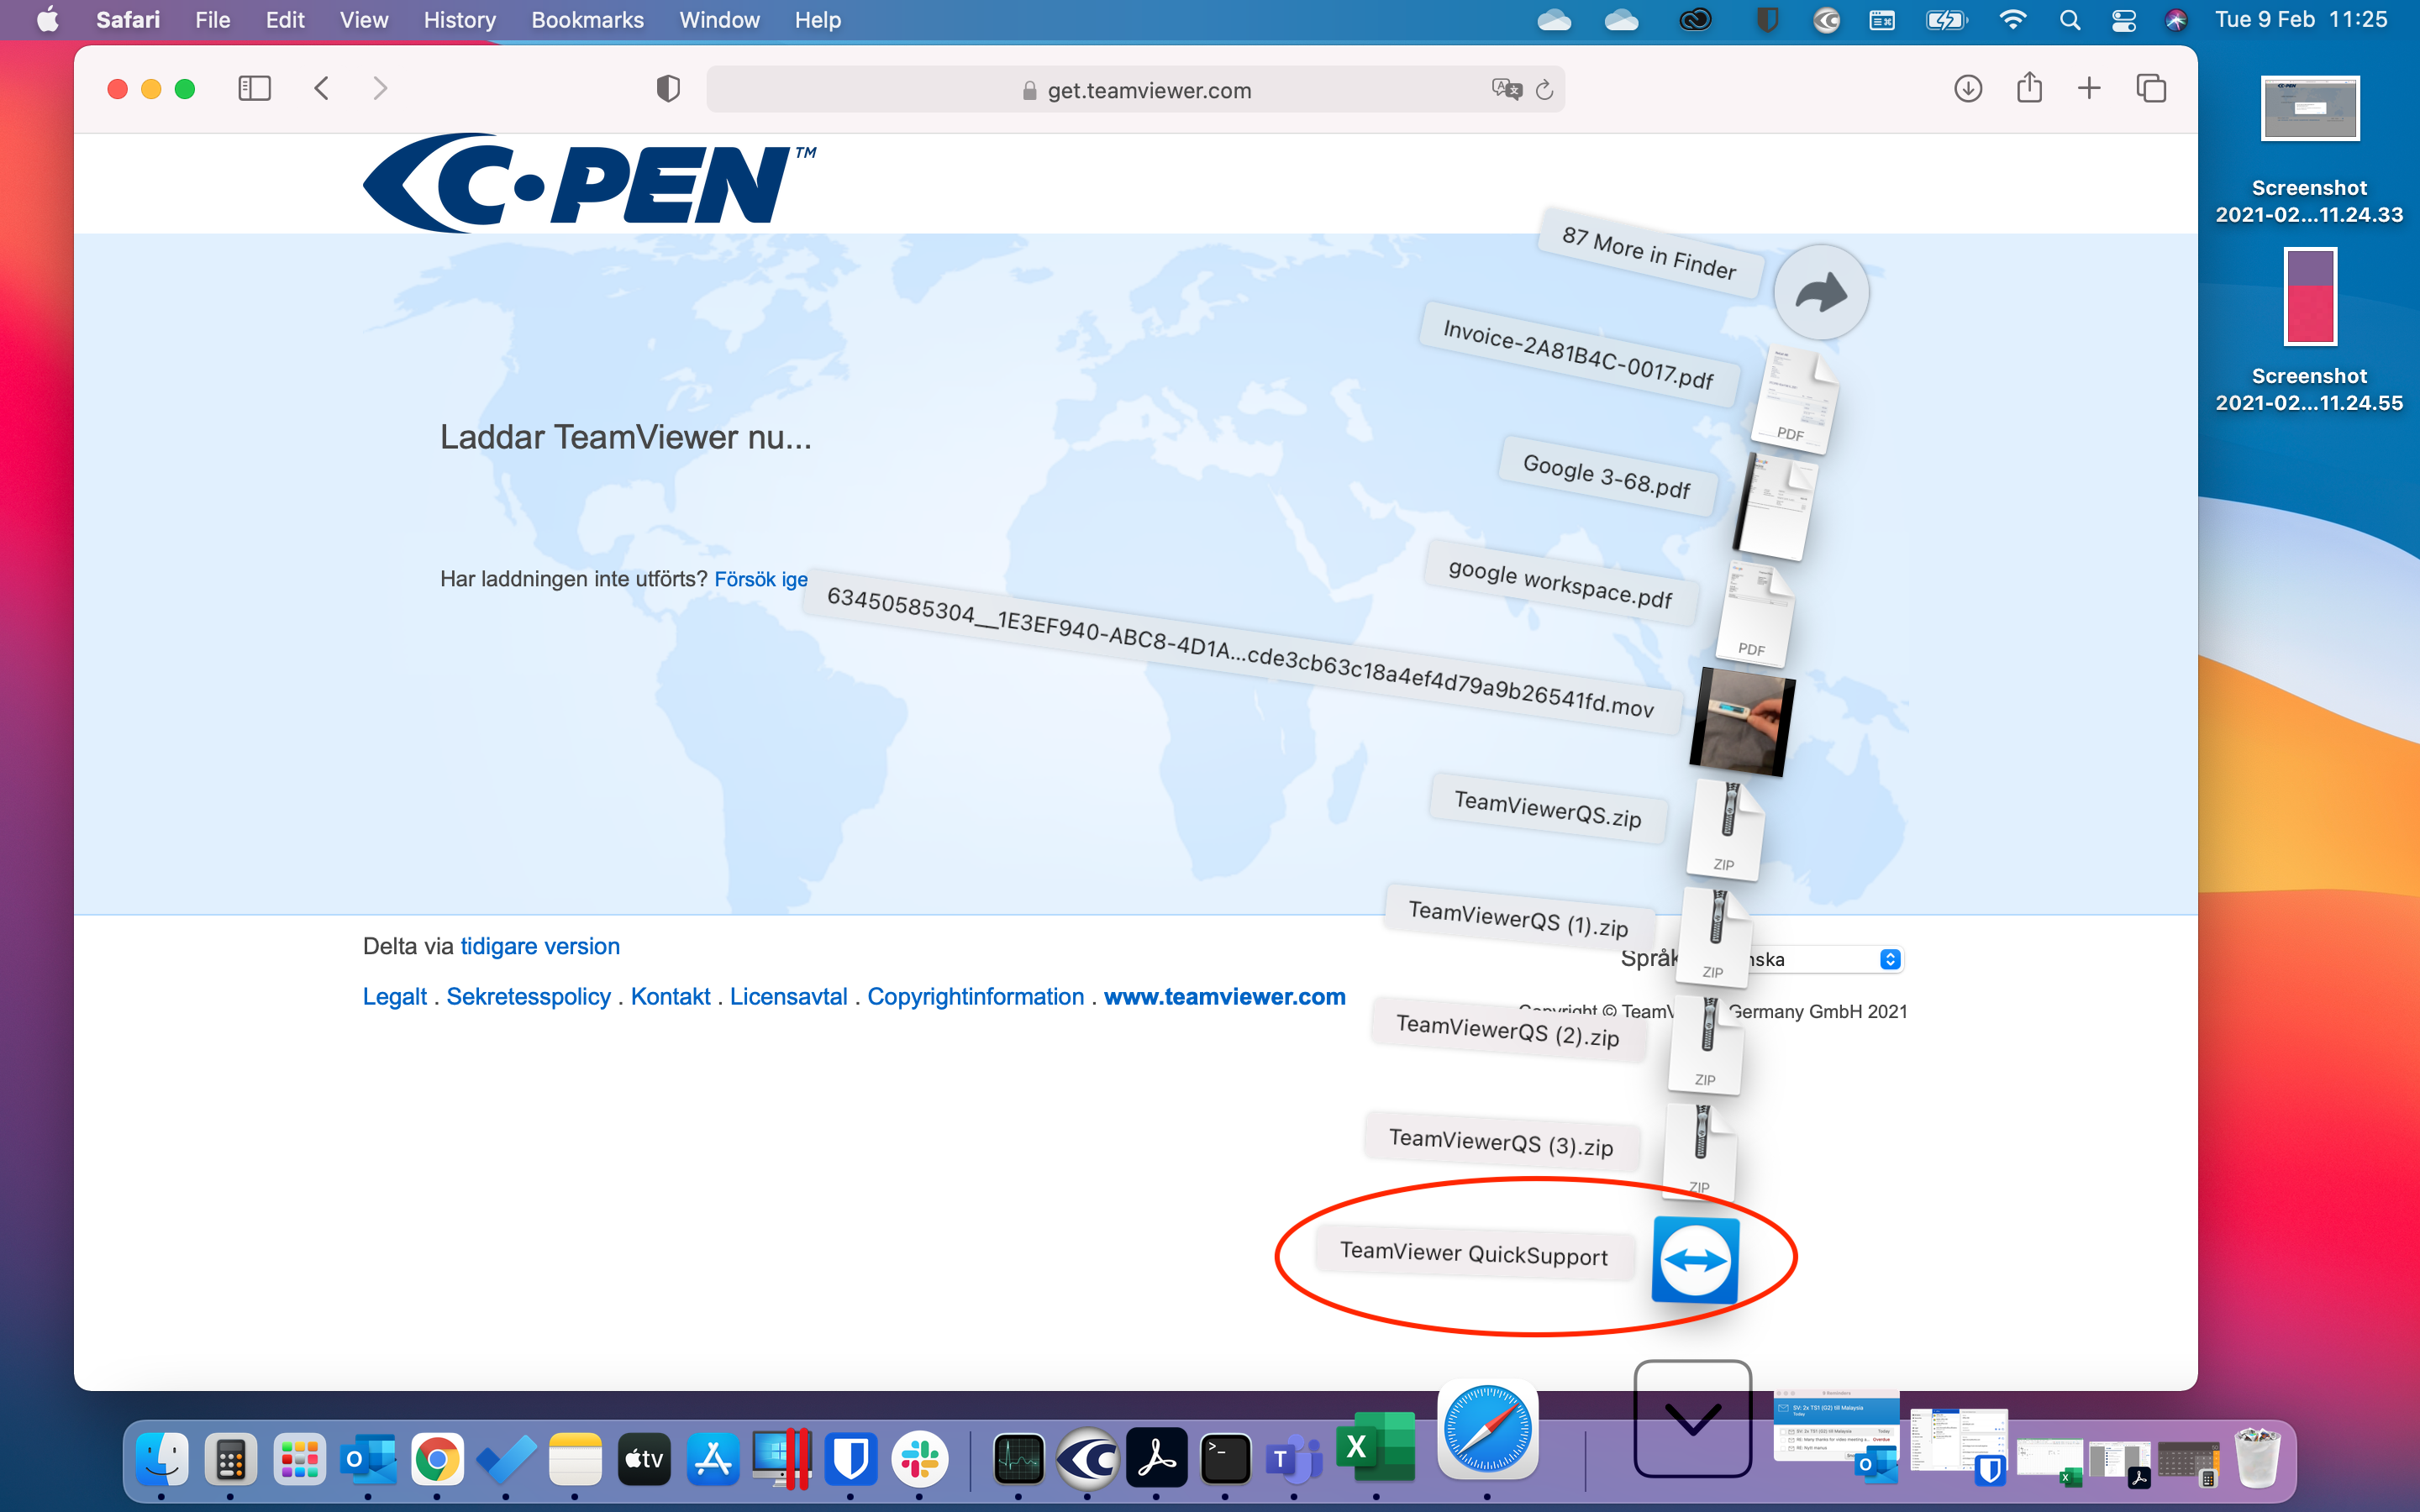
Task: Click the share icon in toolbar
Action: click(x=2029, y=88)
